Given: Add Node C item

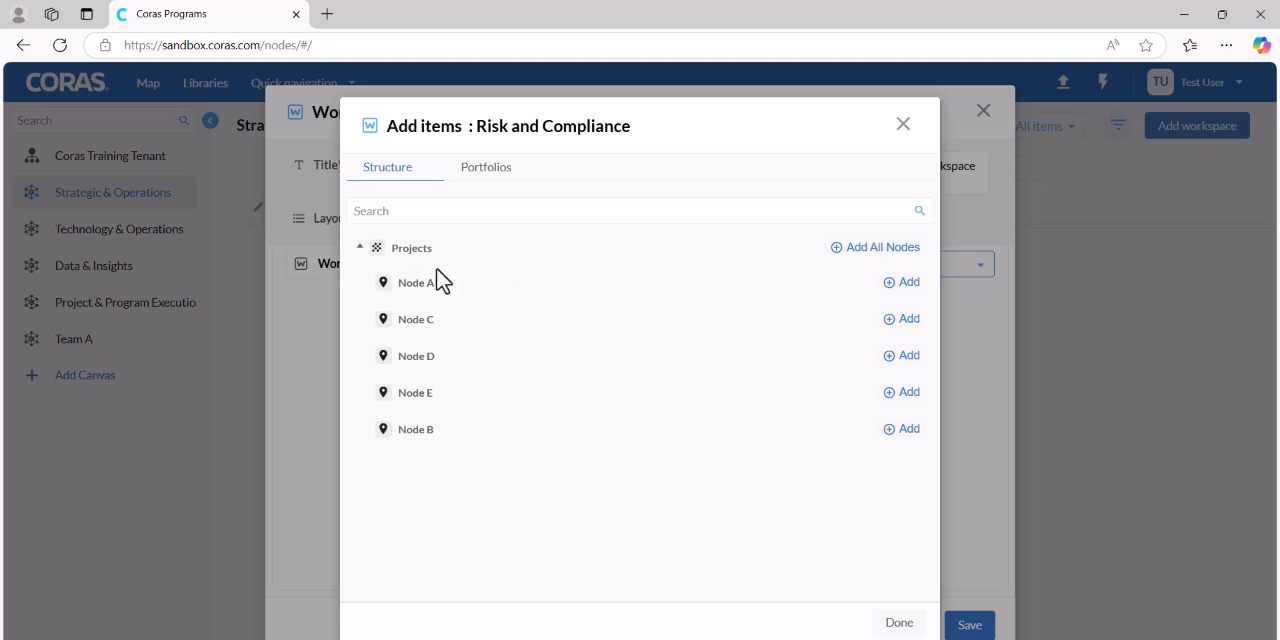Looking at the screenshot, I should 901,319.
